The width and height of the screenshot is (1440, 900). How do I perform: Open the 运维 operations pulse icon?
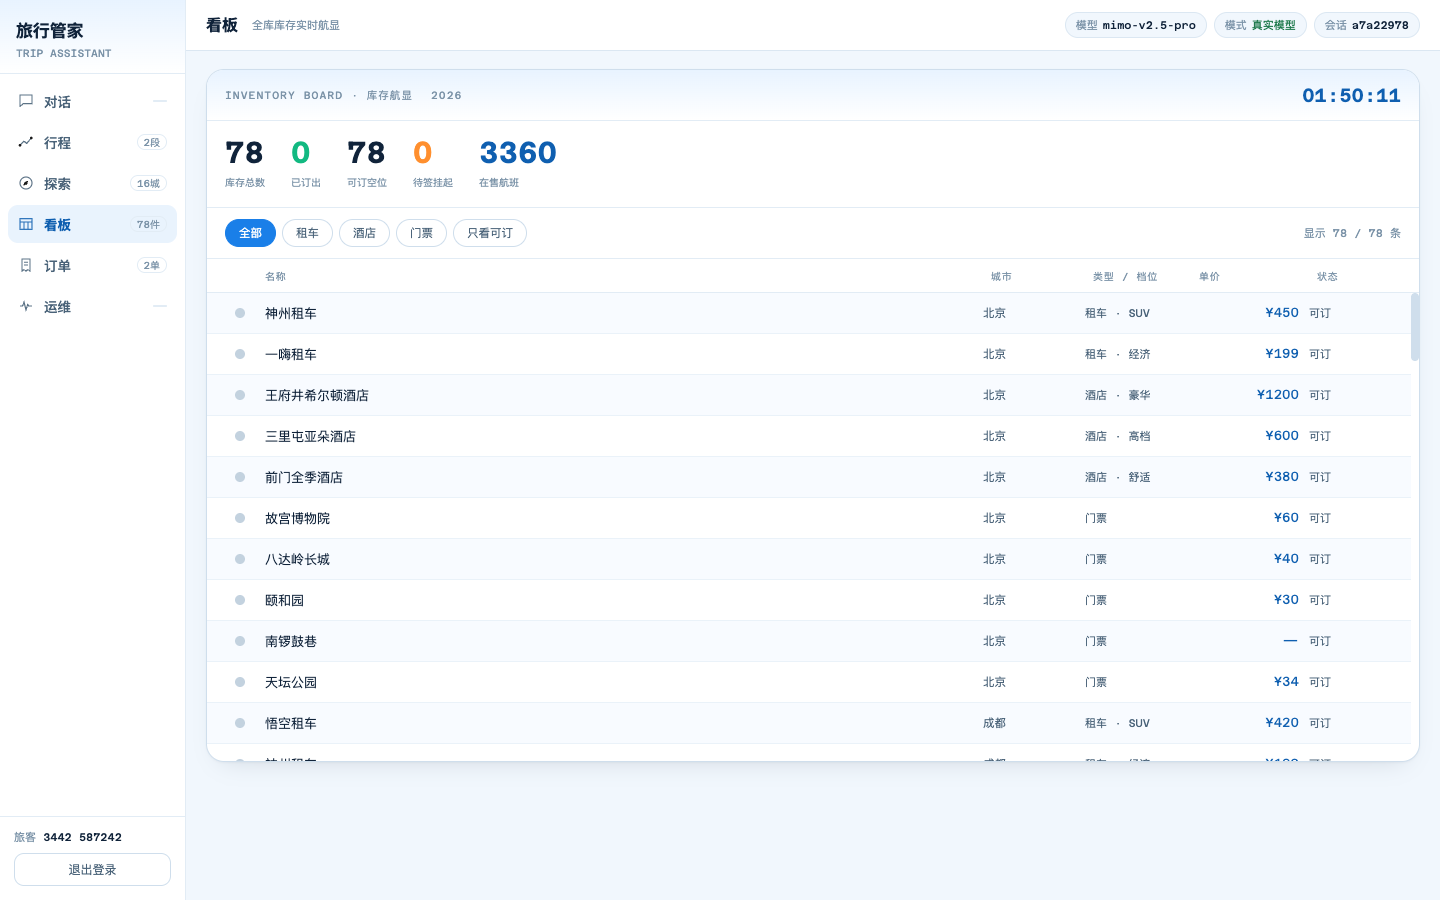point(26,306)
